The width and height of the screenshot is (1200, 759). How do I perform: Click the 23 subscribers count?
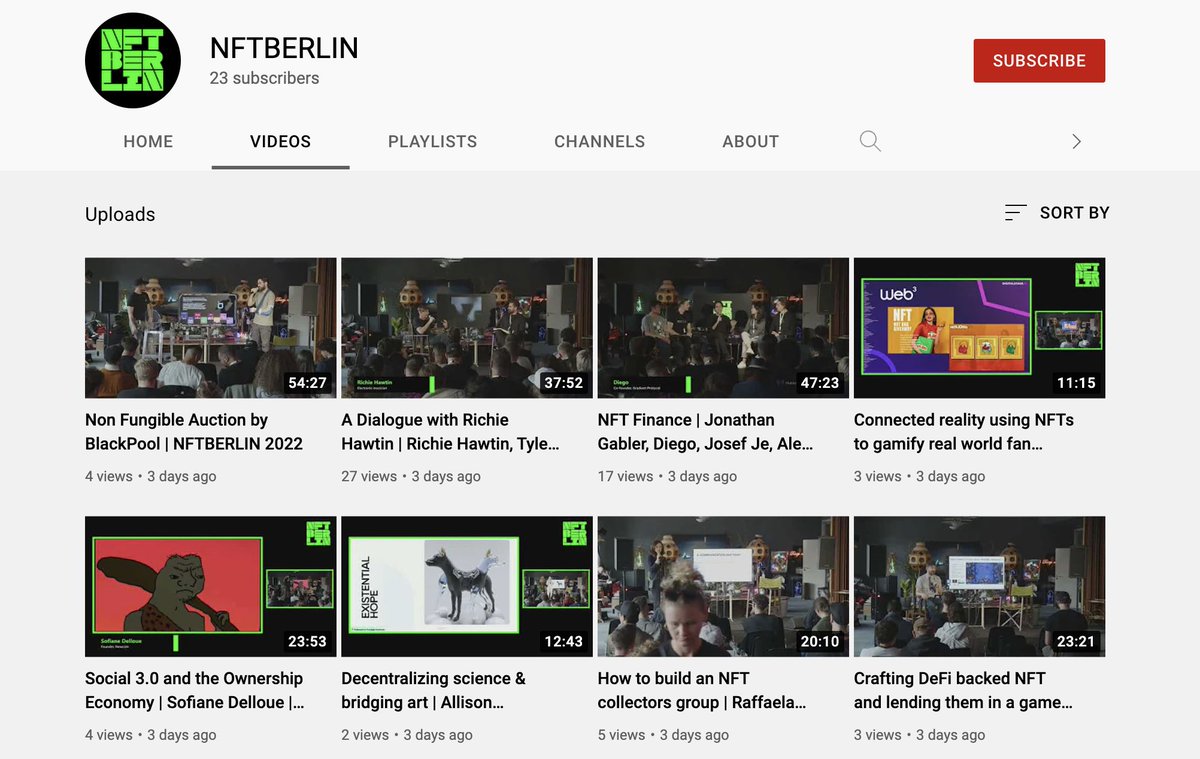[264, 78]
